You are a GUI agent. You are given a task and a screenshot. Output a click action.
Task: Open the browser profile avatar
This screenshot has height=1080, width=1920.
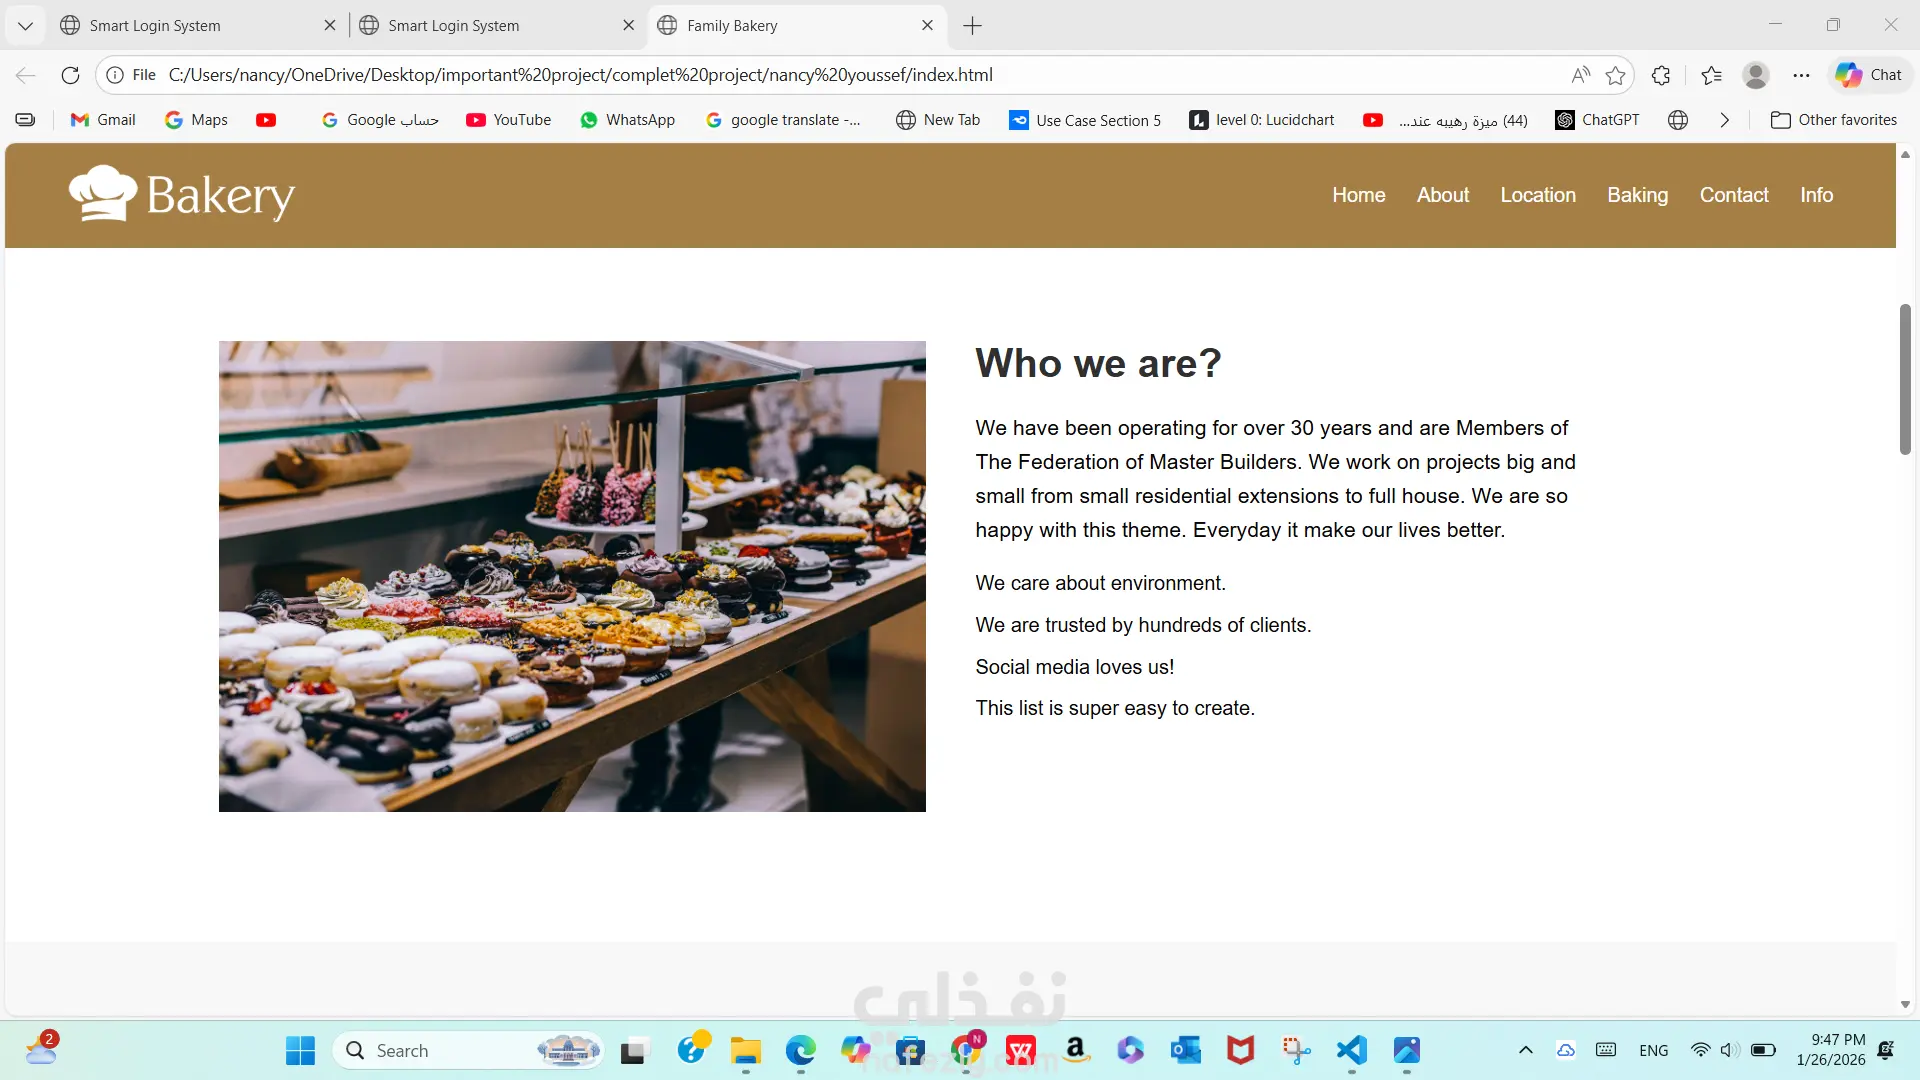[x=1755, y=75]
